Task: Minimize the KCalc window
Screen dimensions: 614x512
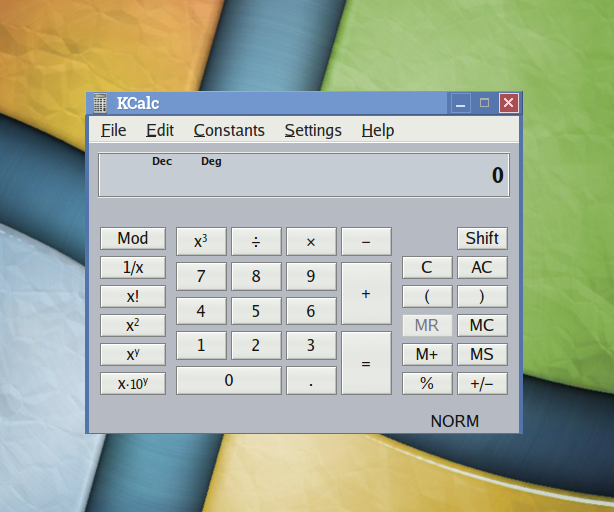Action: pos(460,103)
